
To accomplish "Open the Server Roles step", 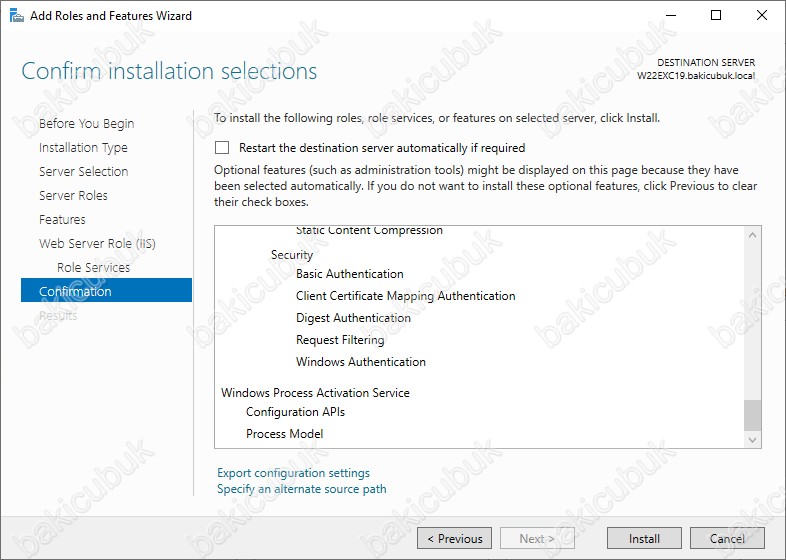I will coord(73,196).
